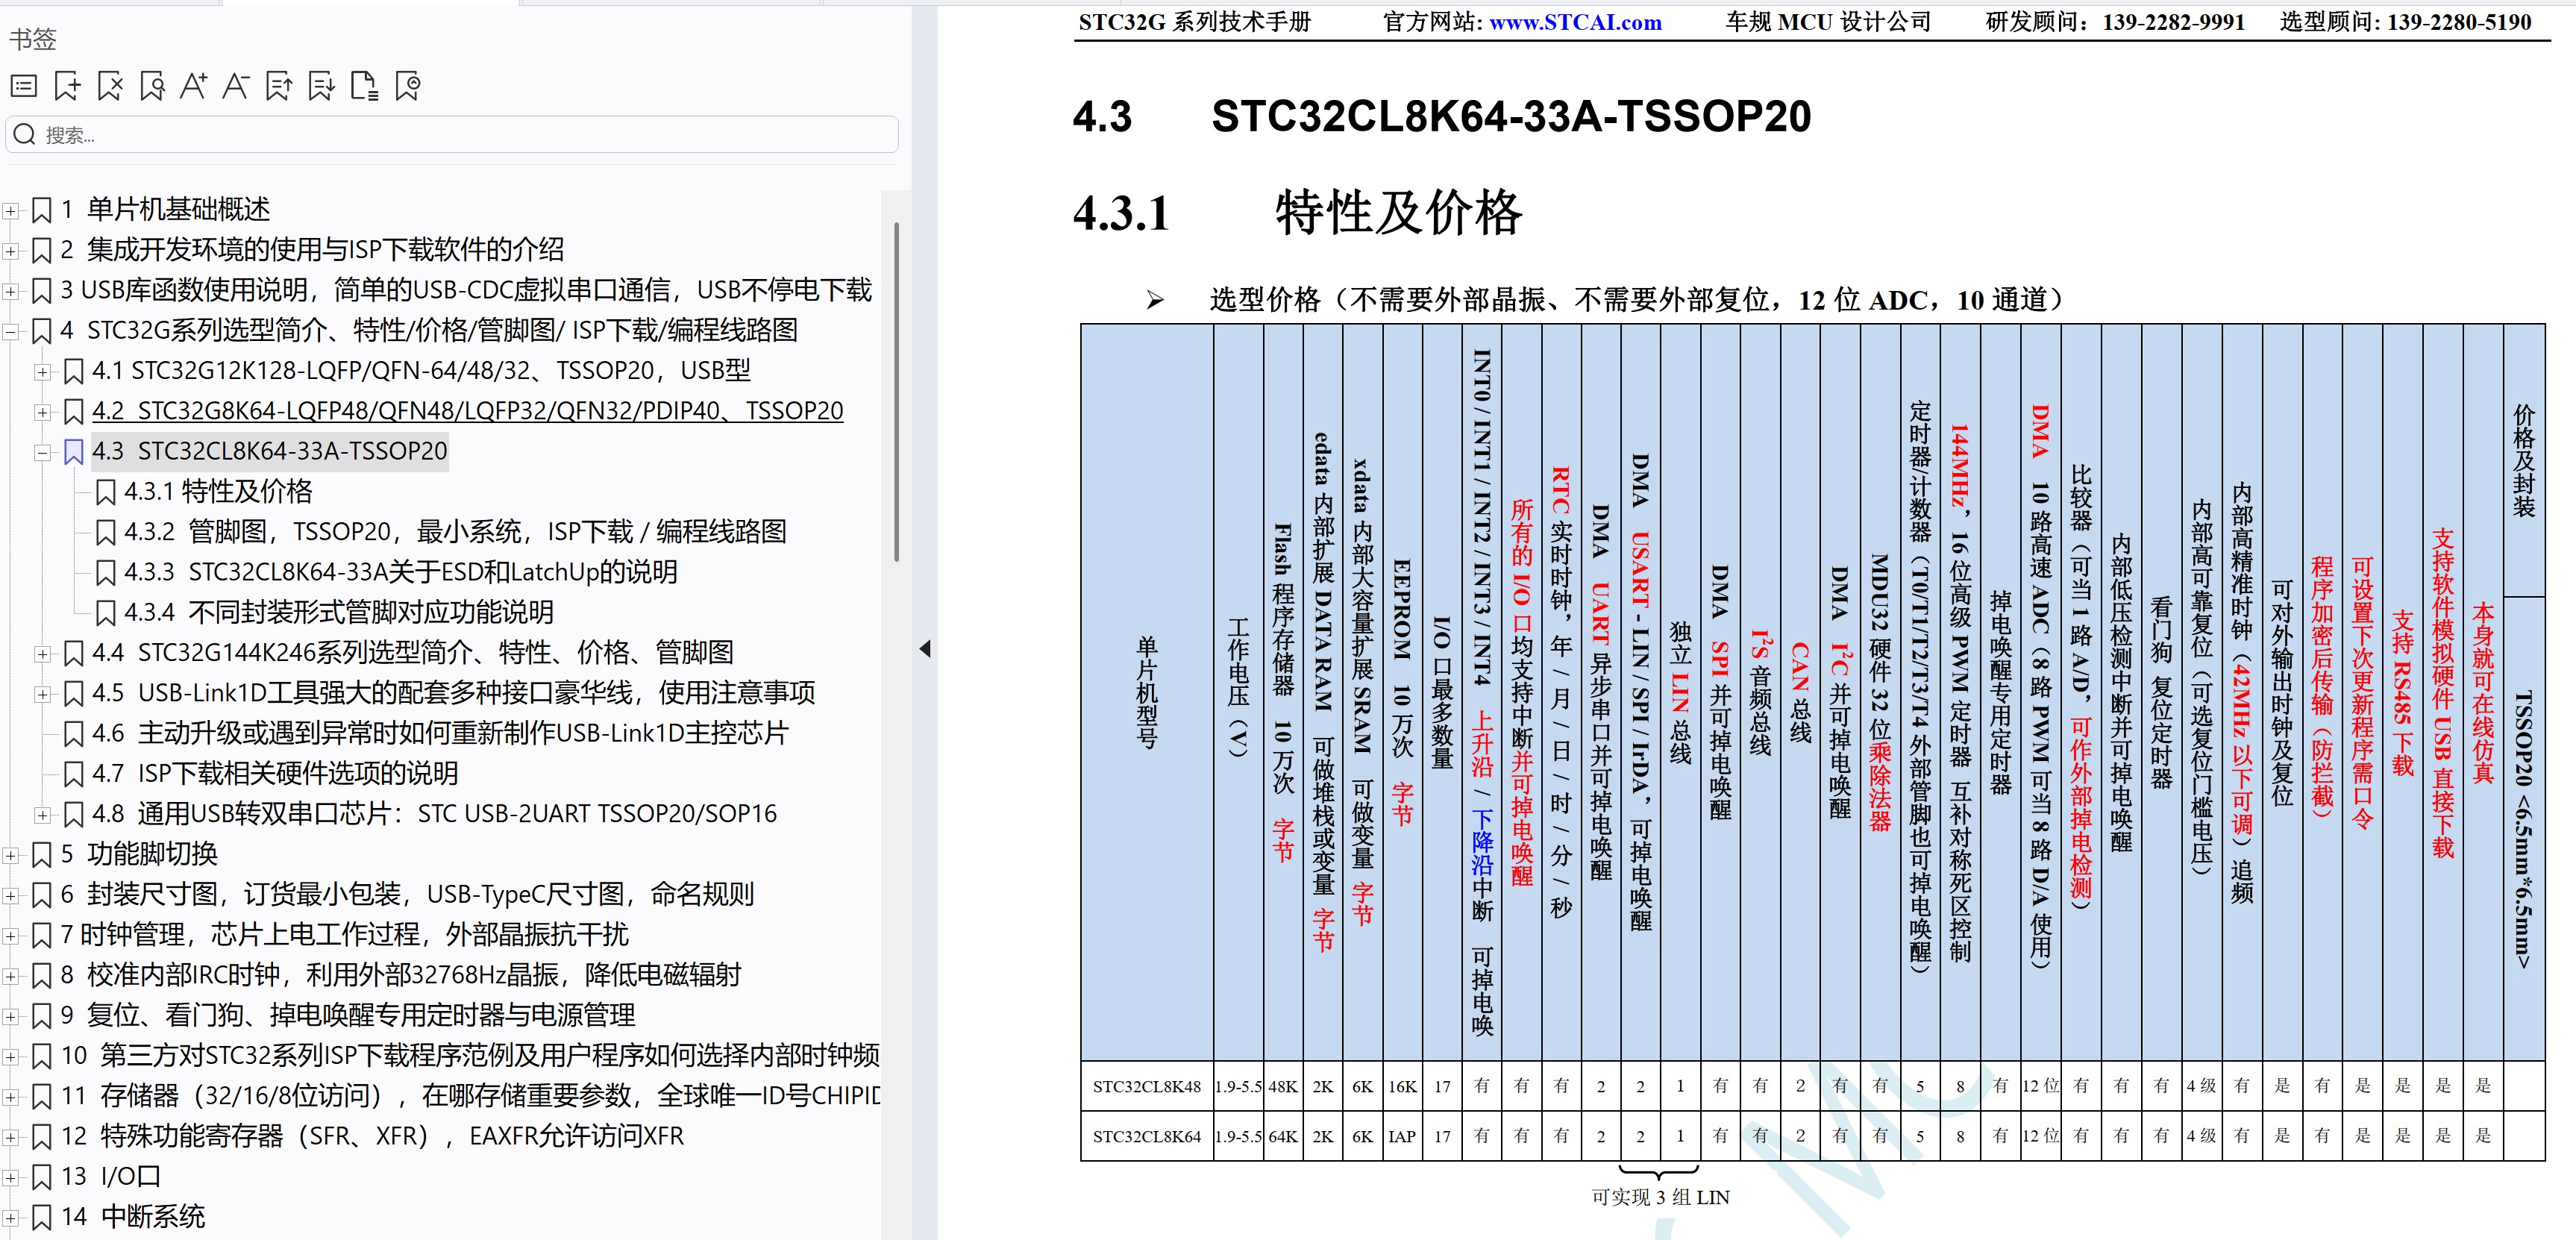Expand bookmark 5 功能脚切换
The width and height of the screenshot is (2576, 1240).
[x=10, y=855]
